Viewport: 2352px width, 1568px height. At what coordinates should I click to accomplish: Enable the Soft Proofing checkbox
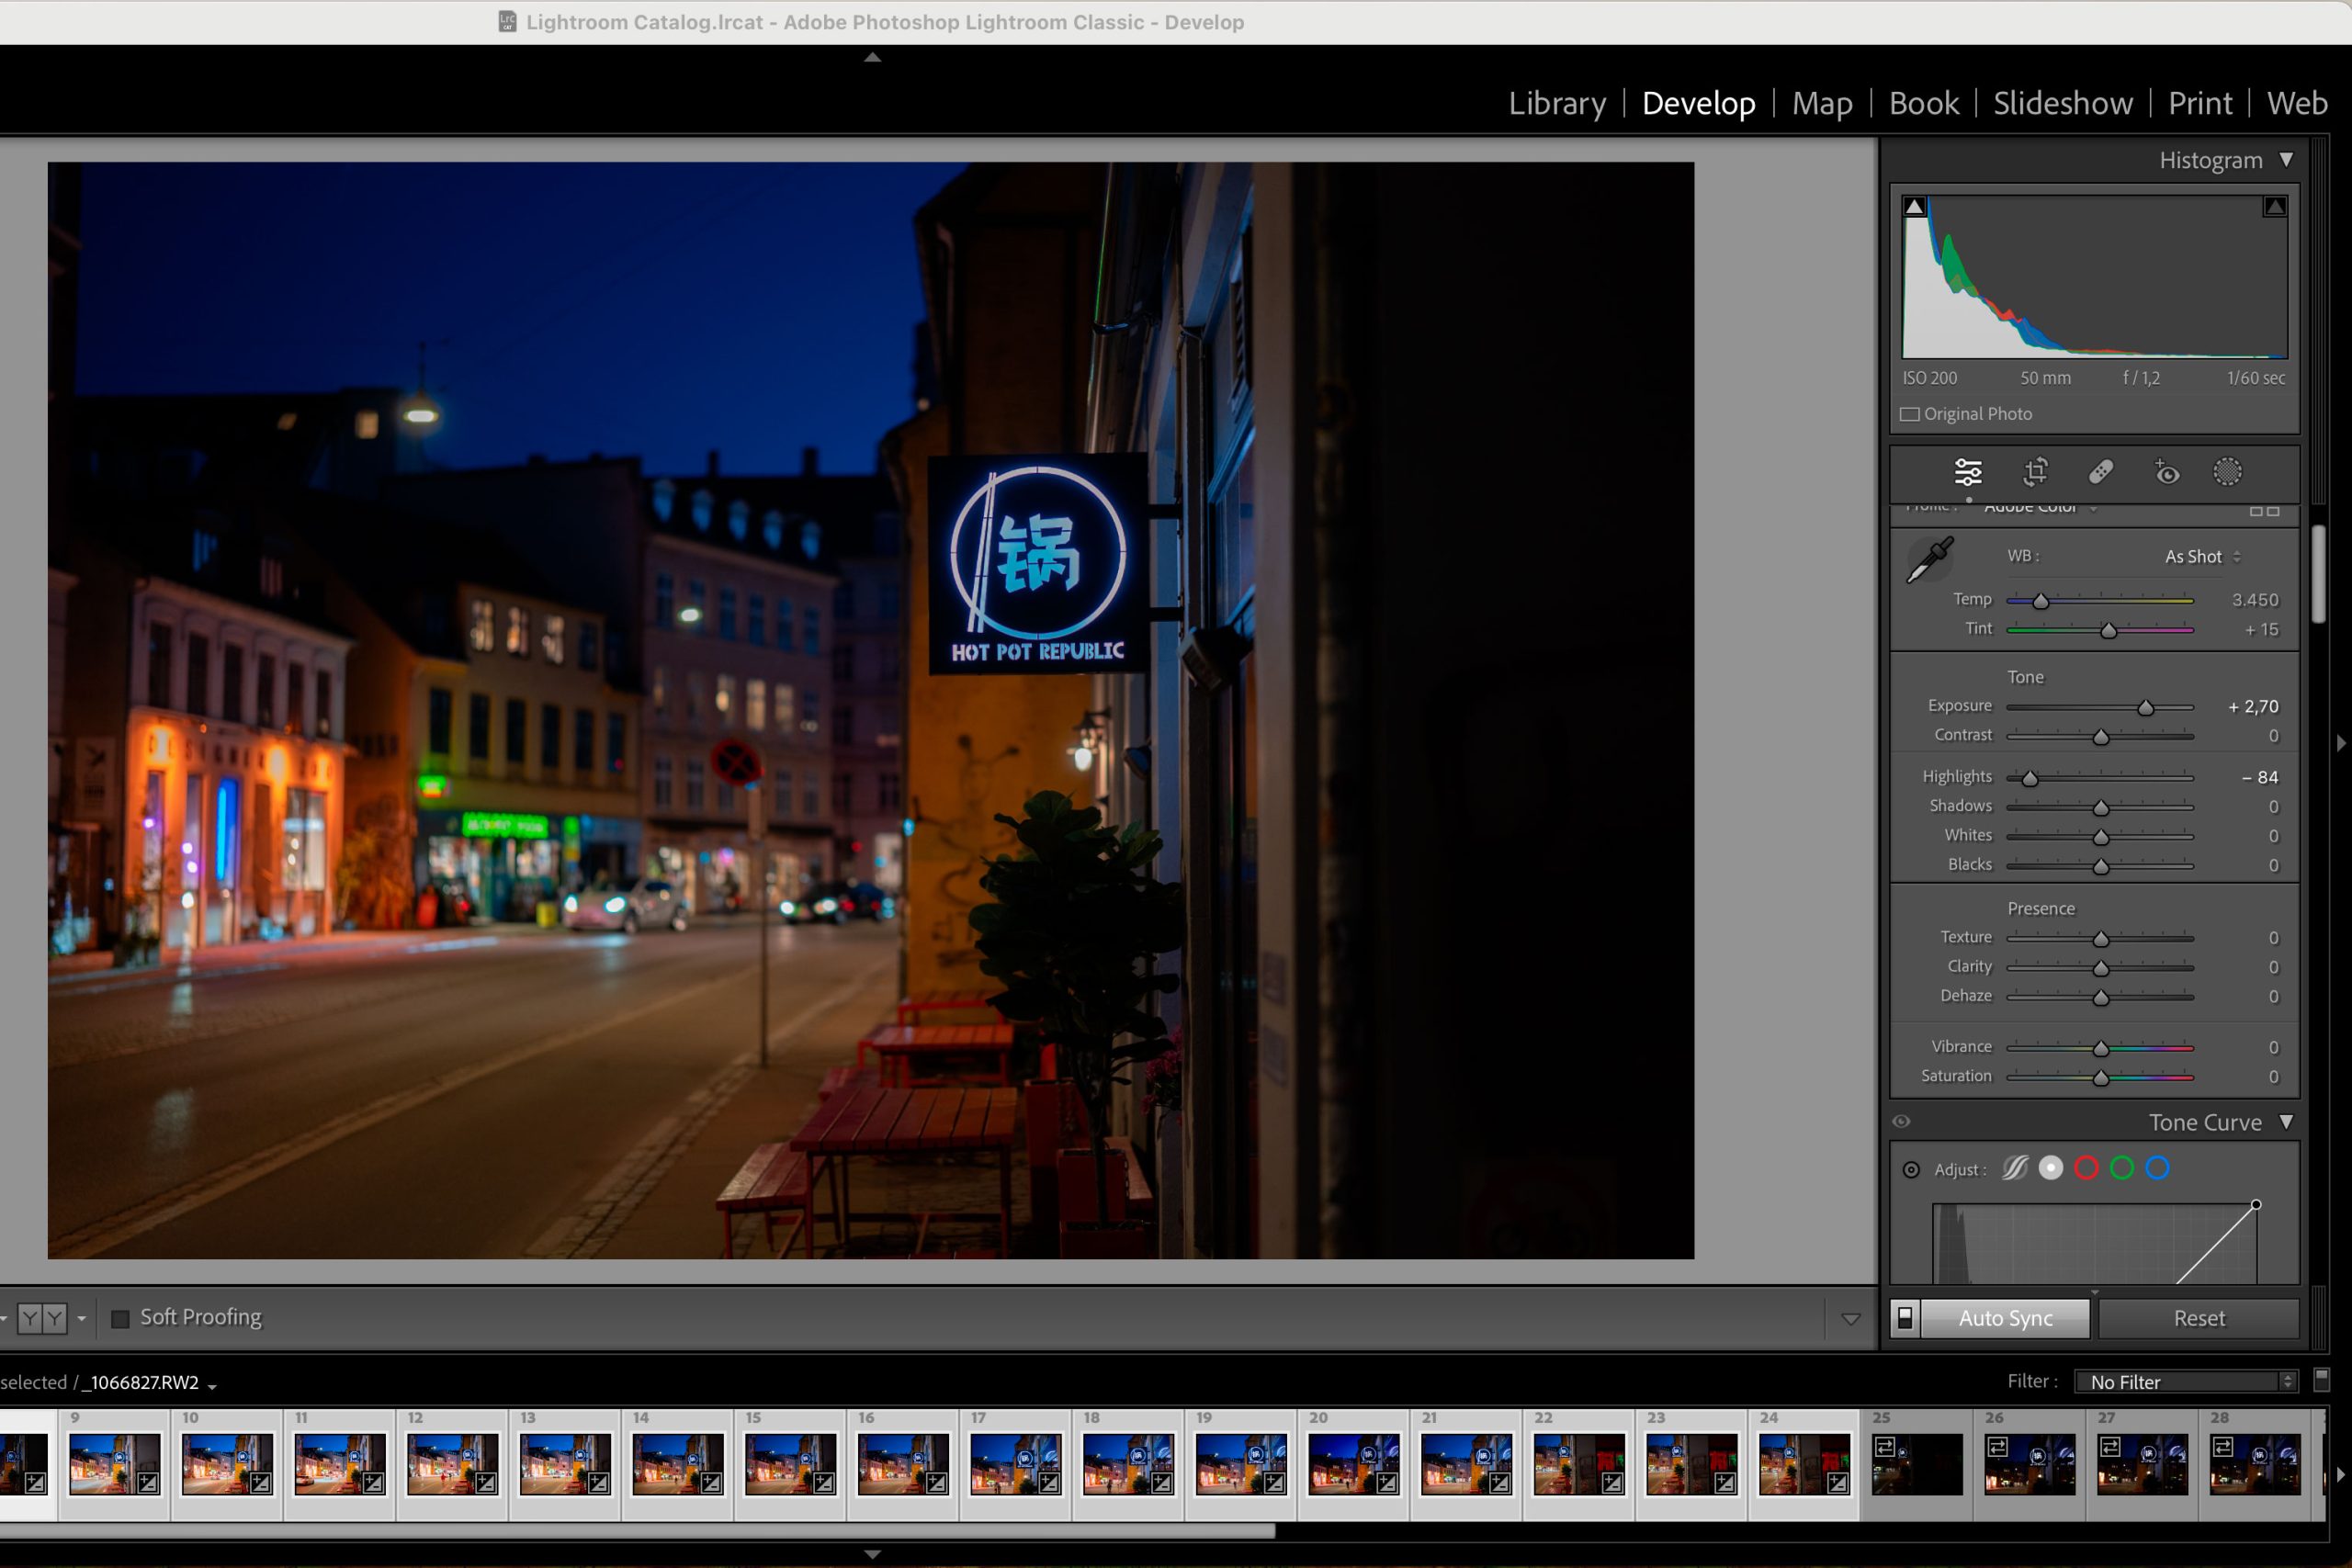click(121, 1318)
